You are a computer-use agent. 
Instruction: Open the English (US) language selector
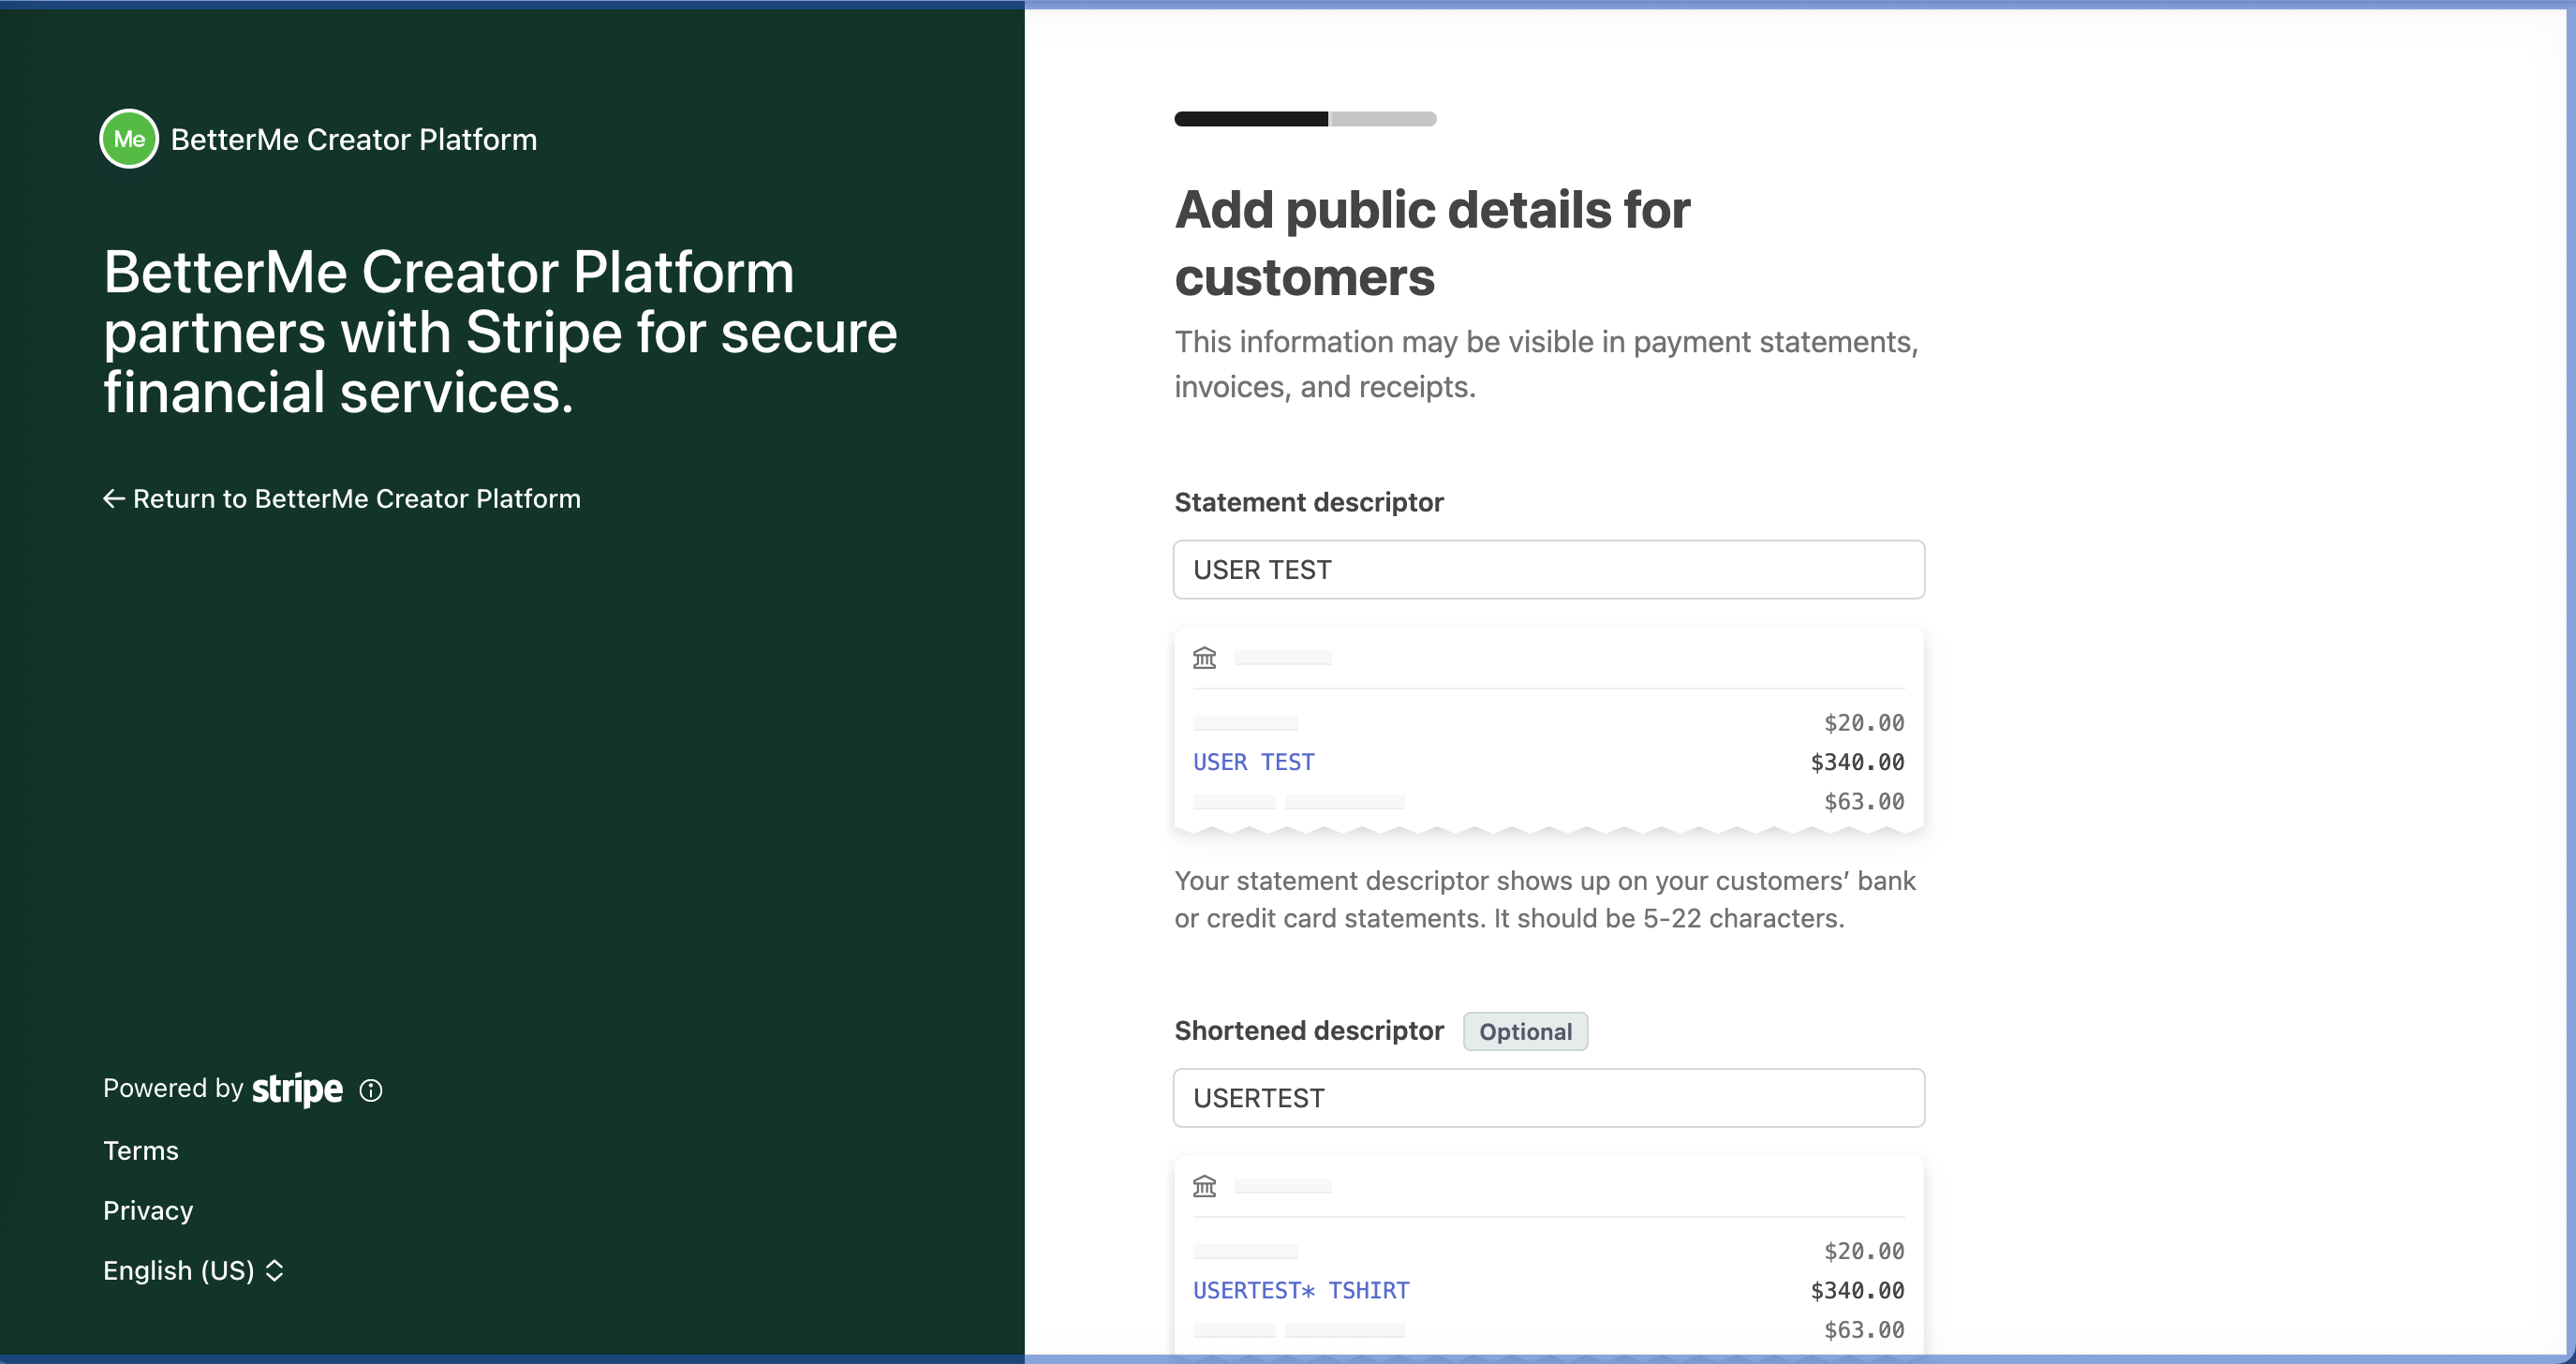click(x=193, y=1270)
